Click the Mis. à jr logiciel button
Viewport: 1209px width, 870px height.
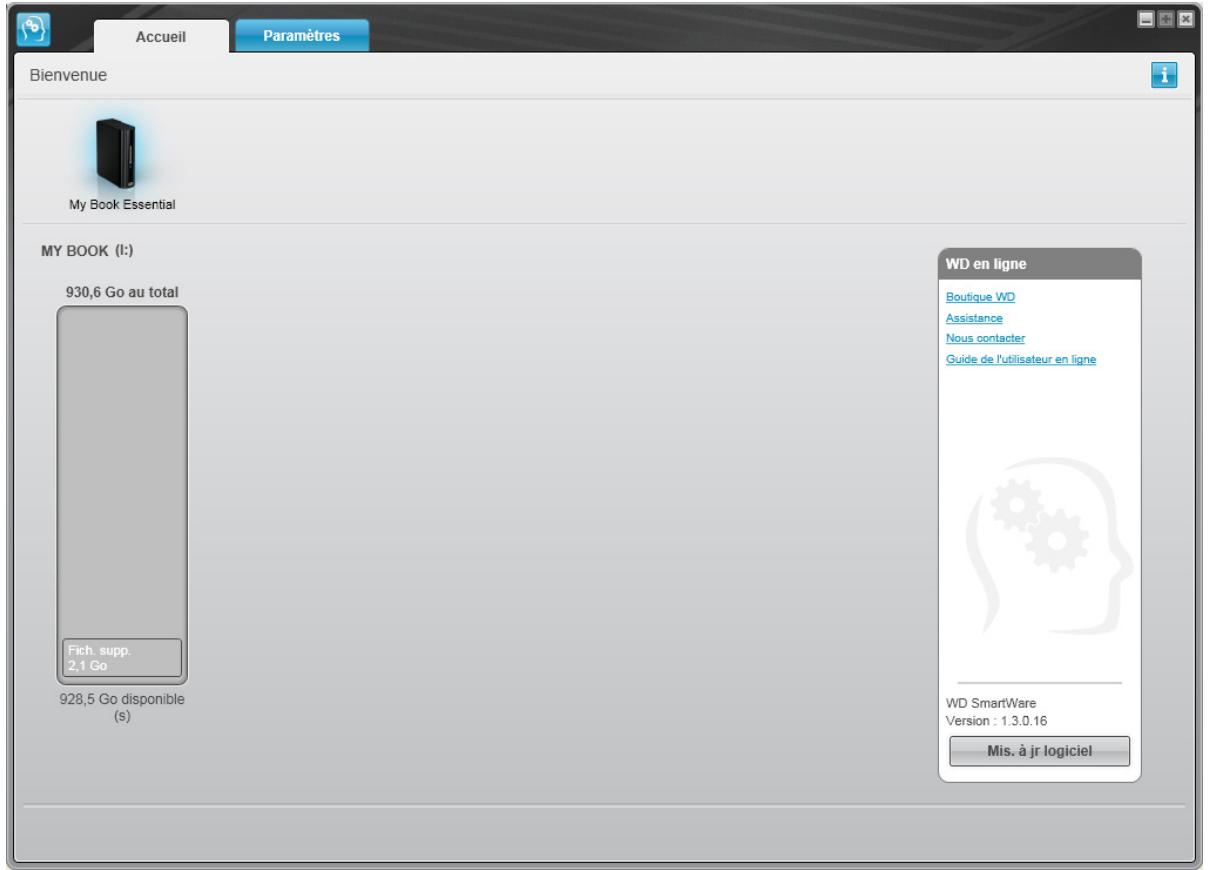pyautogui.click(x=1039, y=752)
